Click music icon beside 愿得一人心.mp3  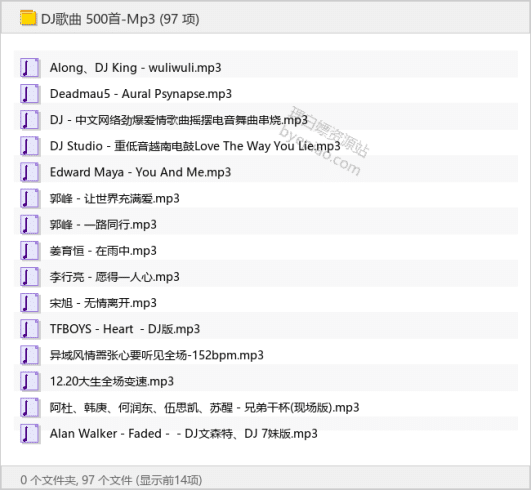tap(29, 277)
